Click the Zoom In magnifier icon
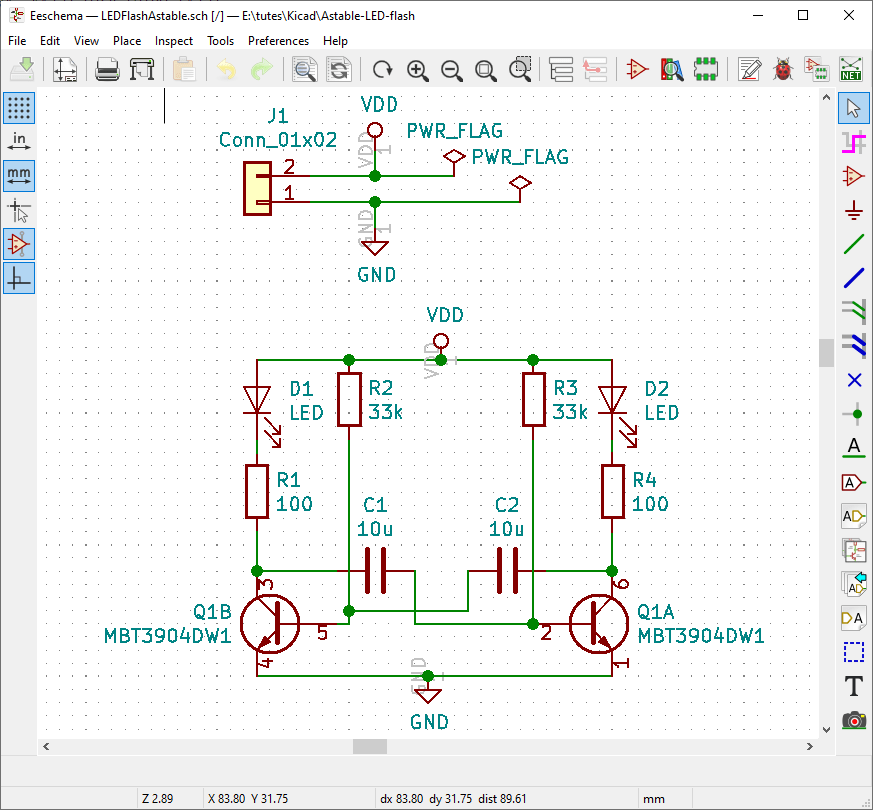This screenshot has height=810, width=873. pyautogui.click(x=418, y=70)
